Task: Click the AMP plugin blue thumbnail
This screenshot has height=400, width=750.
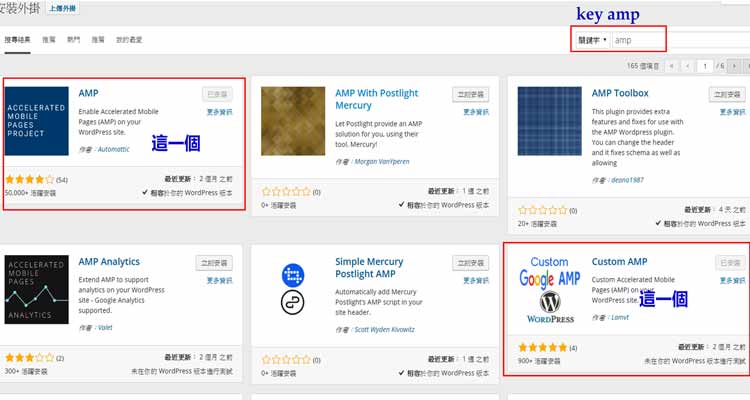Action: pyautogui.click(x=37, y=121)
